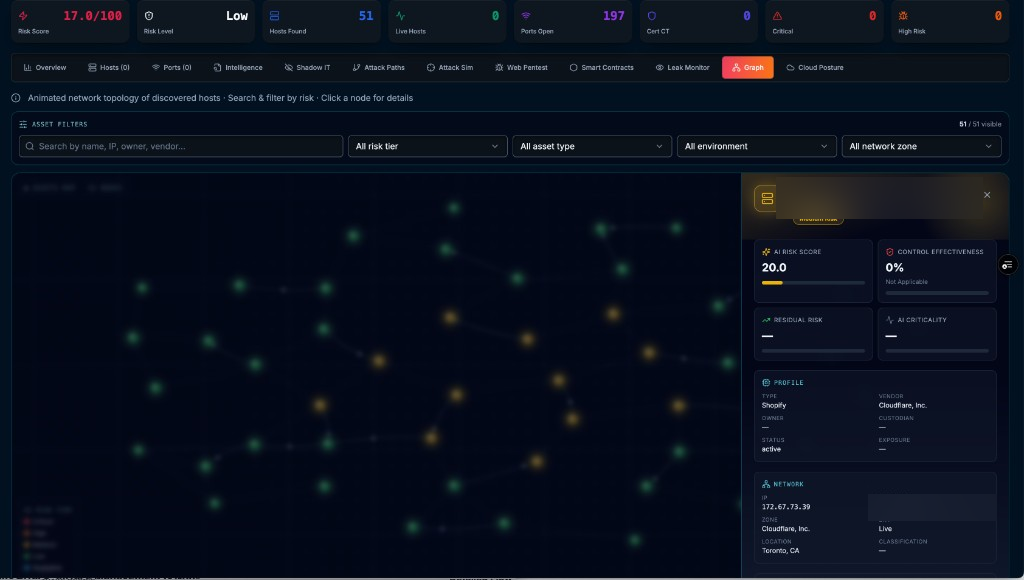Viewport: 1024px width, 580px height.
Task: Switch to the Leak Monitor tab
Action: (682, 67)
